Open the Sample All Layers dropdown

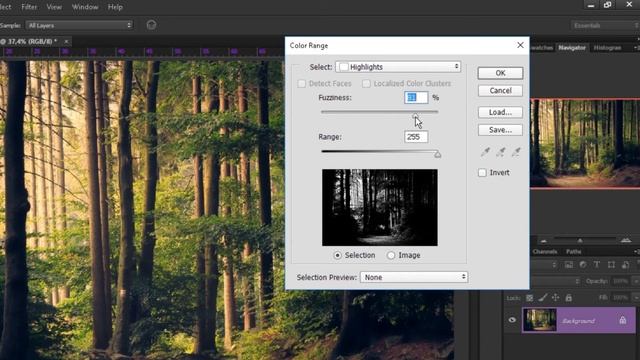coord(80,25)
